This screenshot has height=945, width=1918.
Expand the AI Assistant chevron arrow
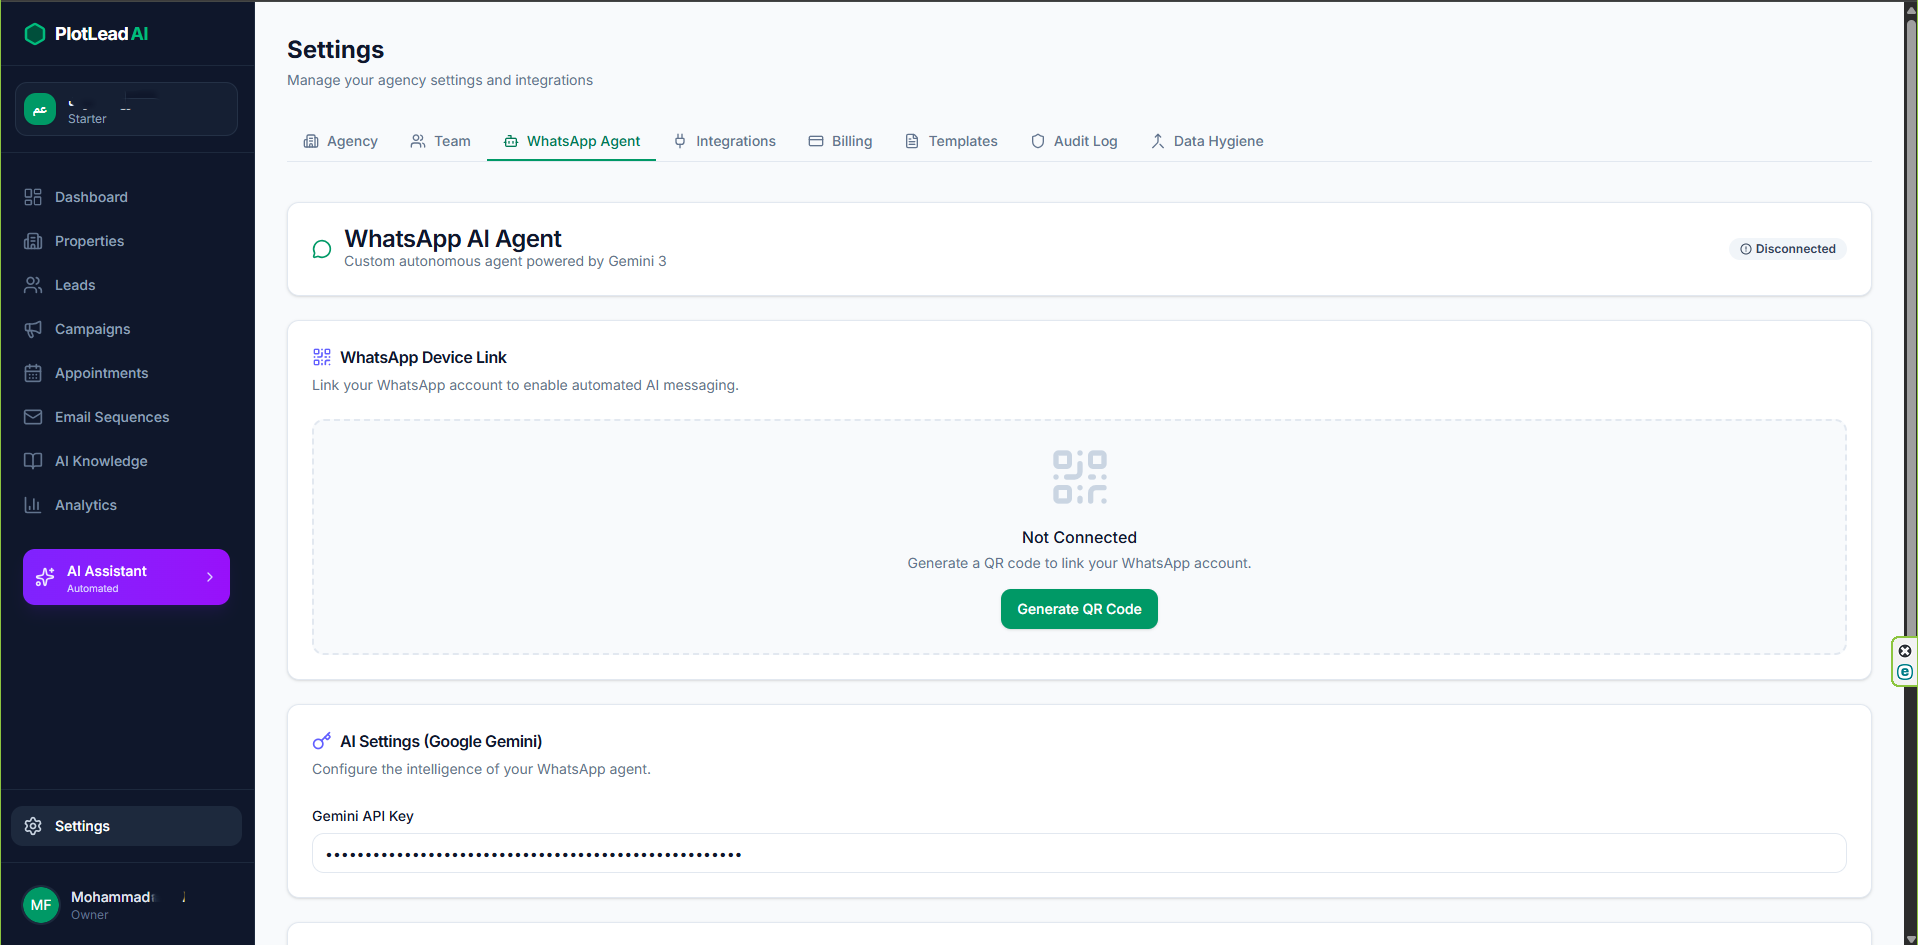(x=210, y=577)
